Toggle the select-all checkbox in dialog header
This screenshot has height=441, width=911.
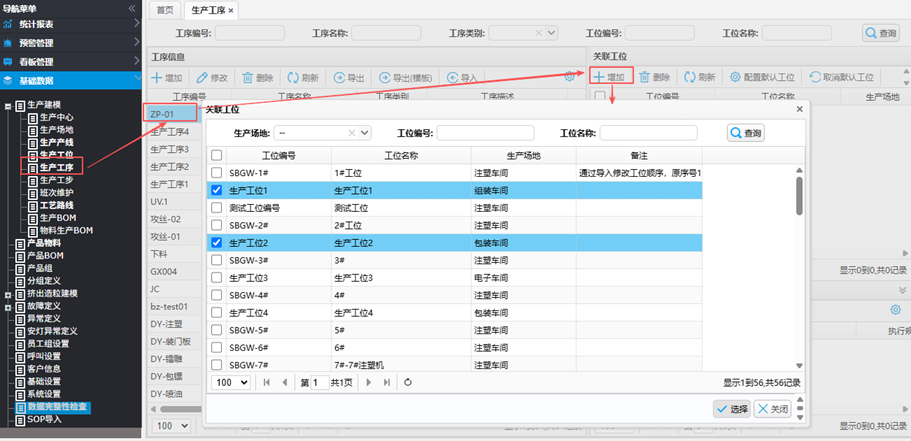[x=216, y=155]
